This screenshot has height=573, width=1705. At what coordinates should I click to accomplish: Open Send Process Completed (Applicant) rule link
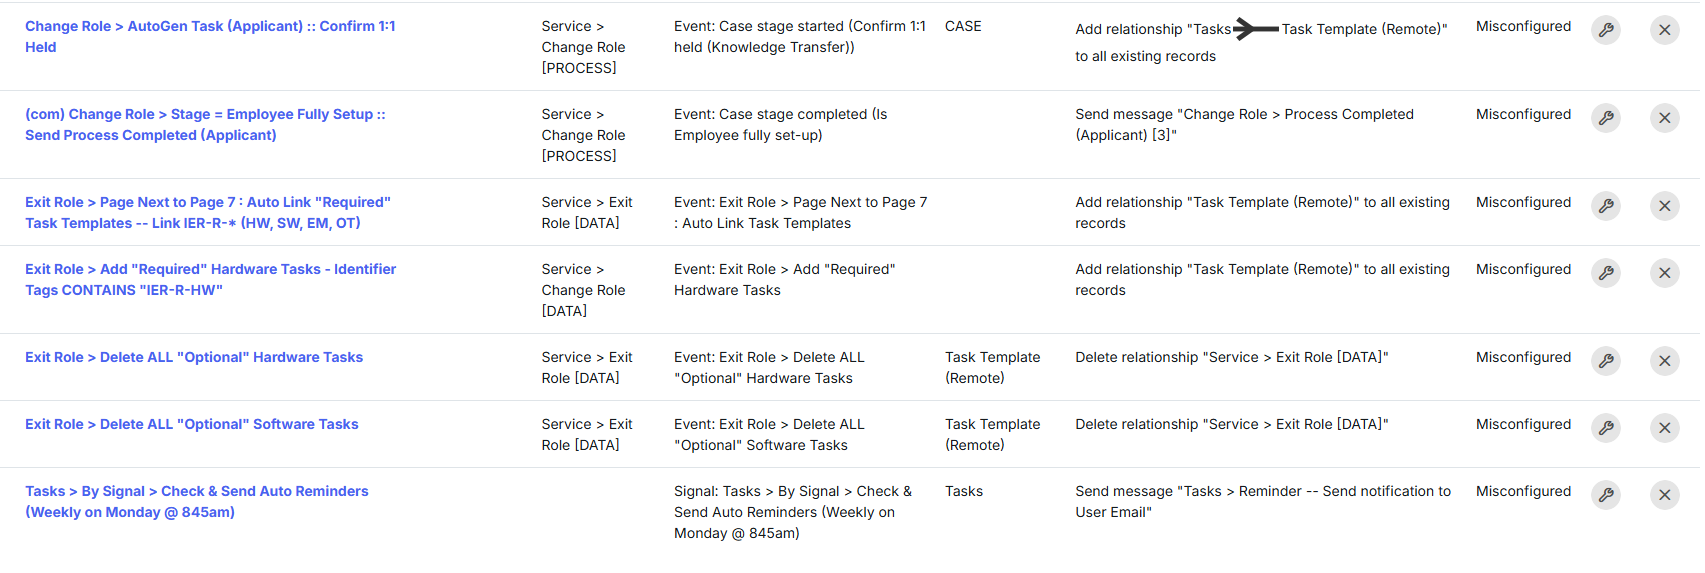(x=205, y=125)
